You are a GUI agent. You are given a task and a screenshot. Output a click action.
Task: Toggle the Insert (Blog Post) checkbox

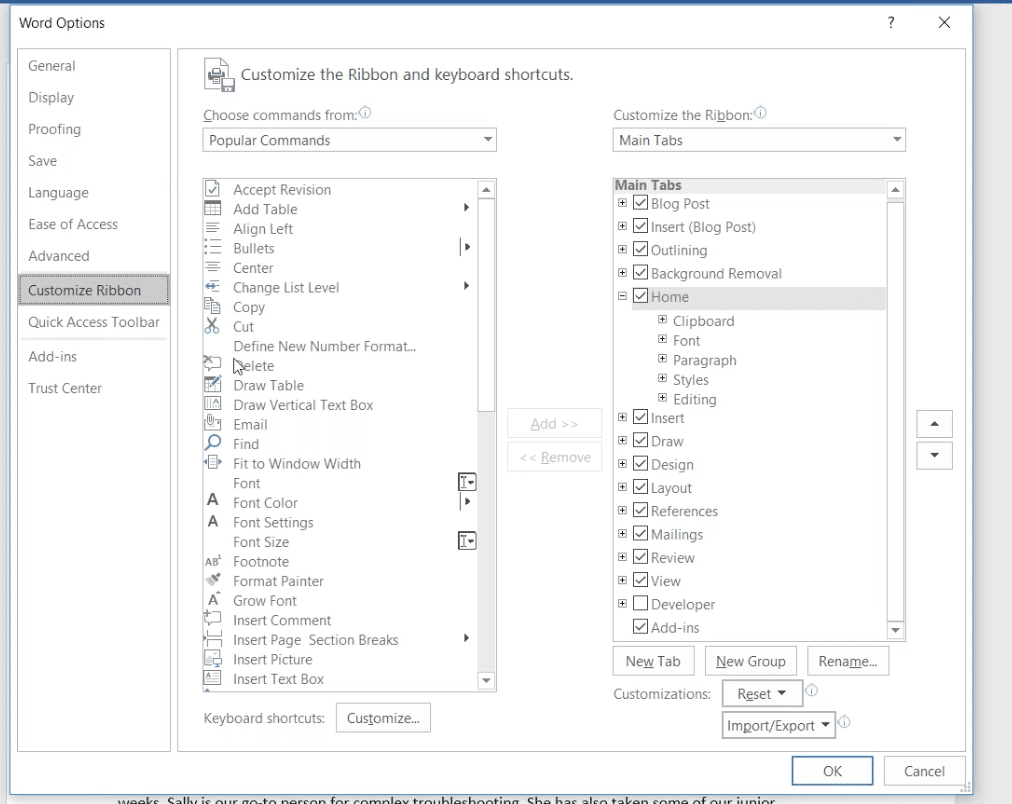pos(640,226)
